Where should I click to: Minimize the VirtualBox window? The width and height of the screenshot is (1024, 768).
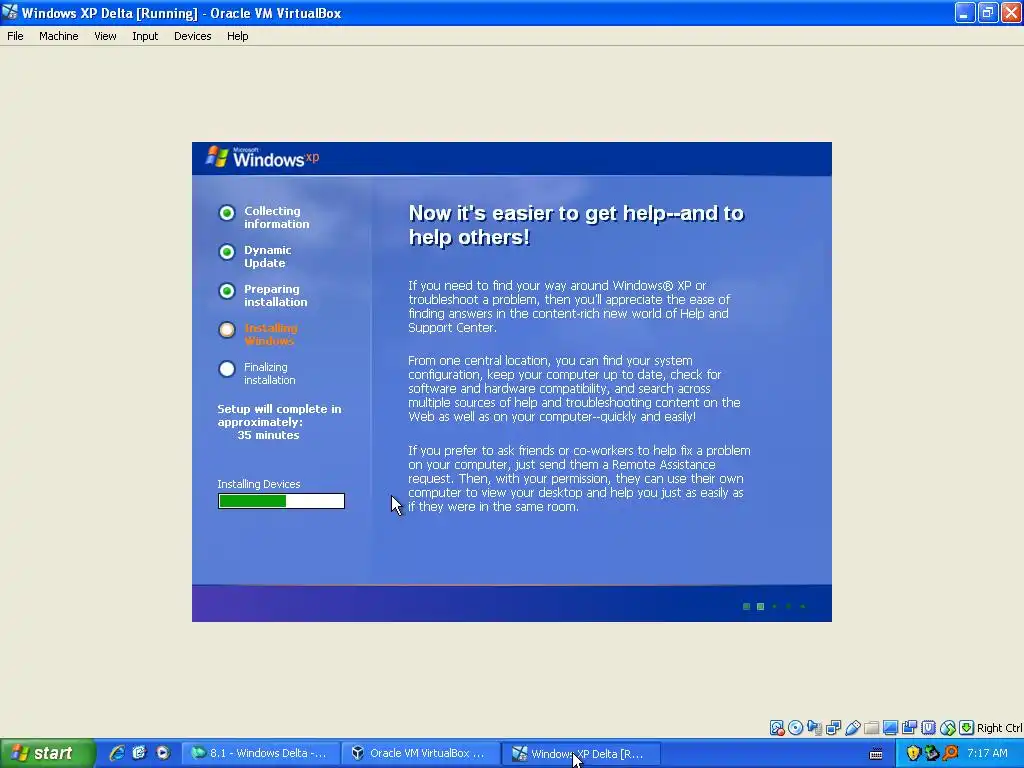point(965,12)
